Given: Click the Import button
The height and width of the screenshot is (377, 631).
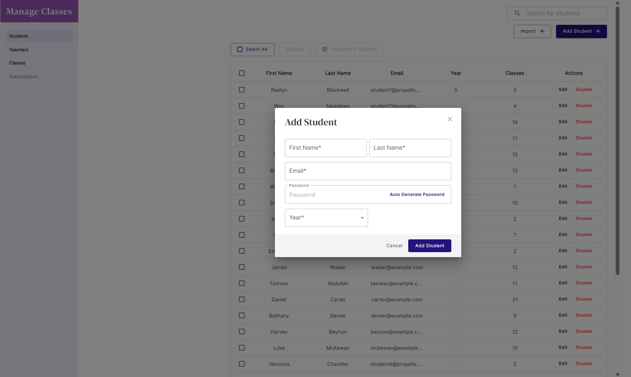Looking at the screenshot, I should coord(532,31).
